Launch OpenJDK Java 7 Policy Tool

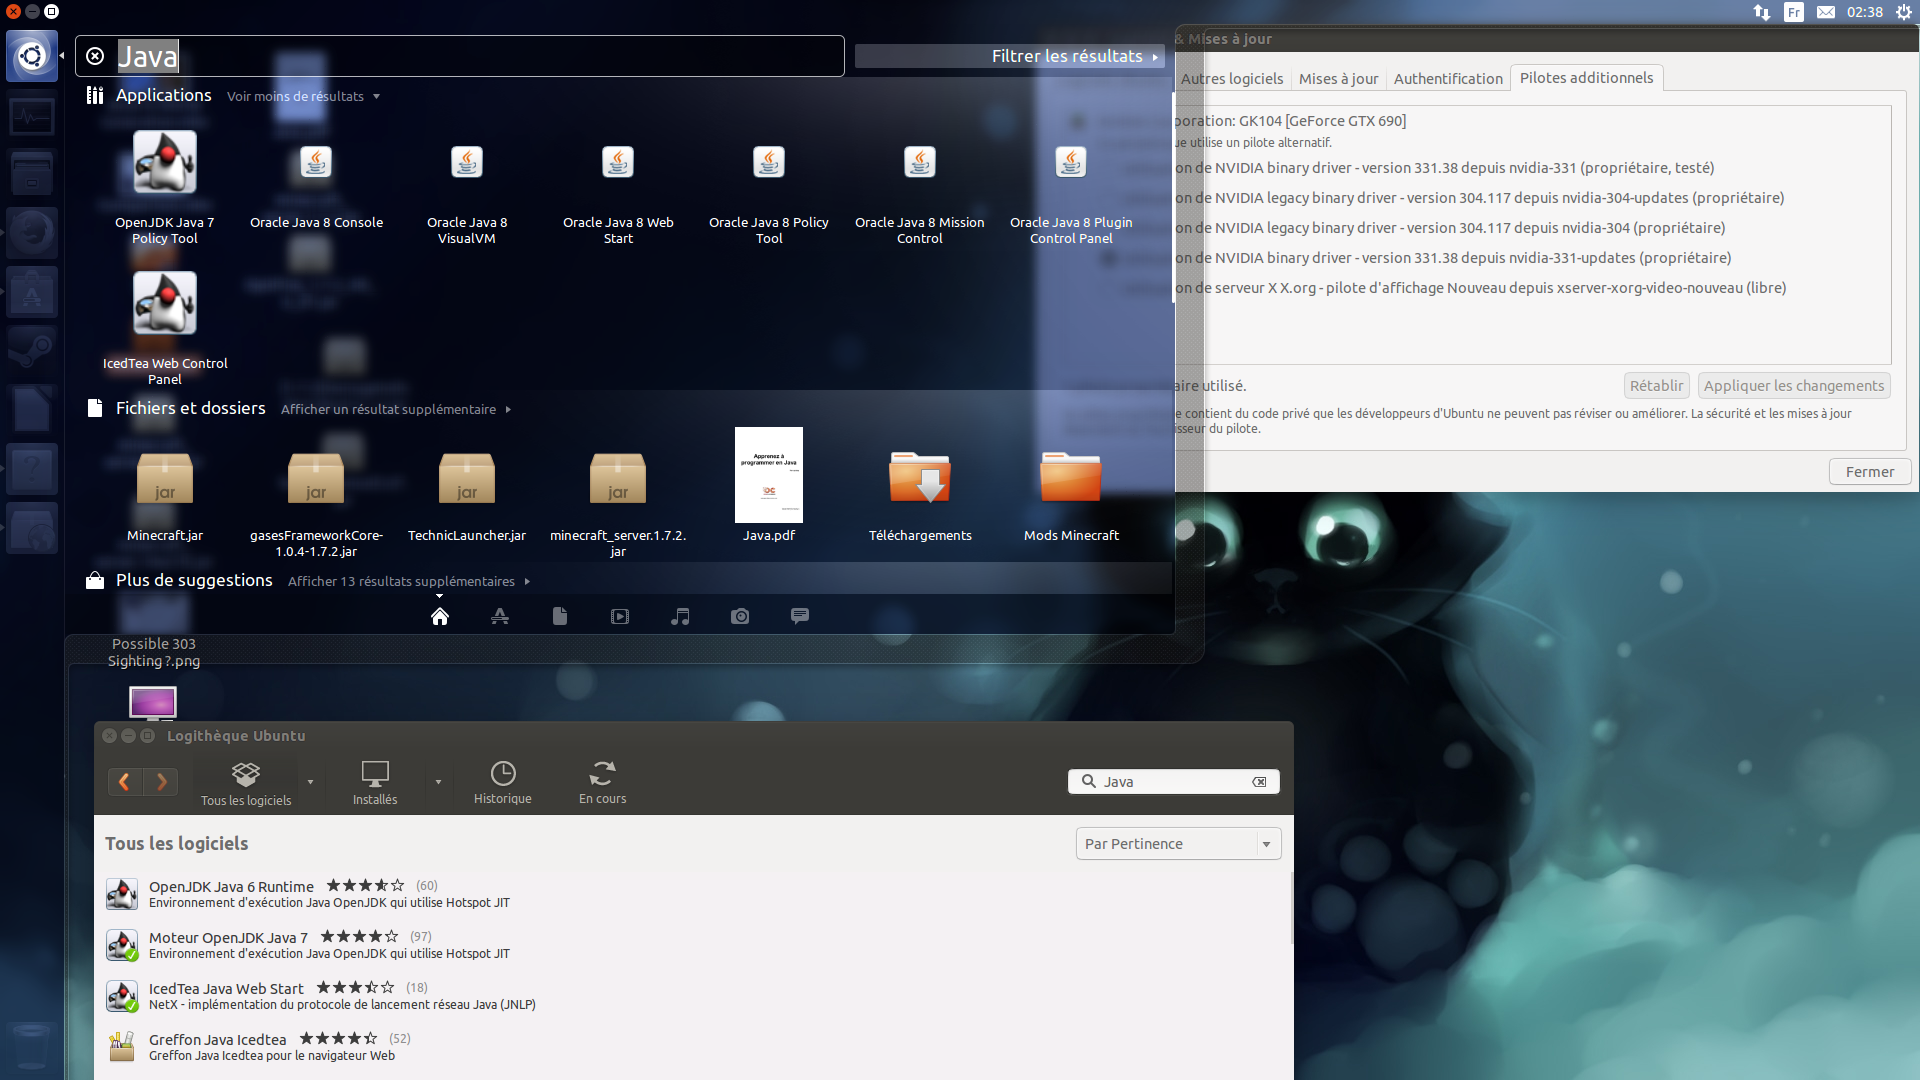click(165, 163)
